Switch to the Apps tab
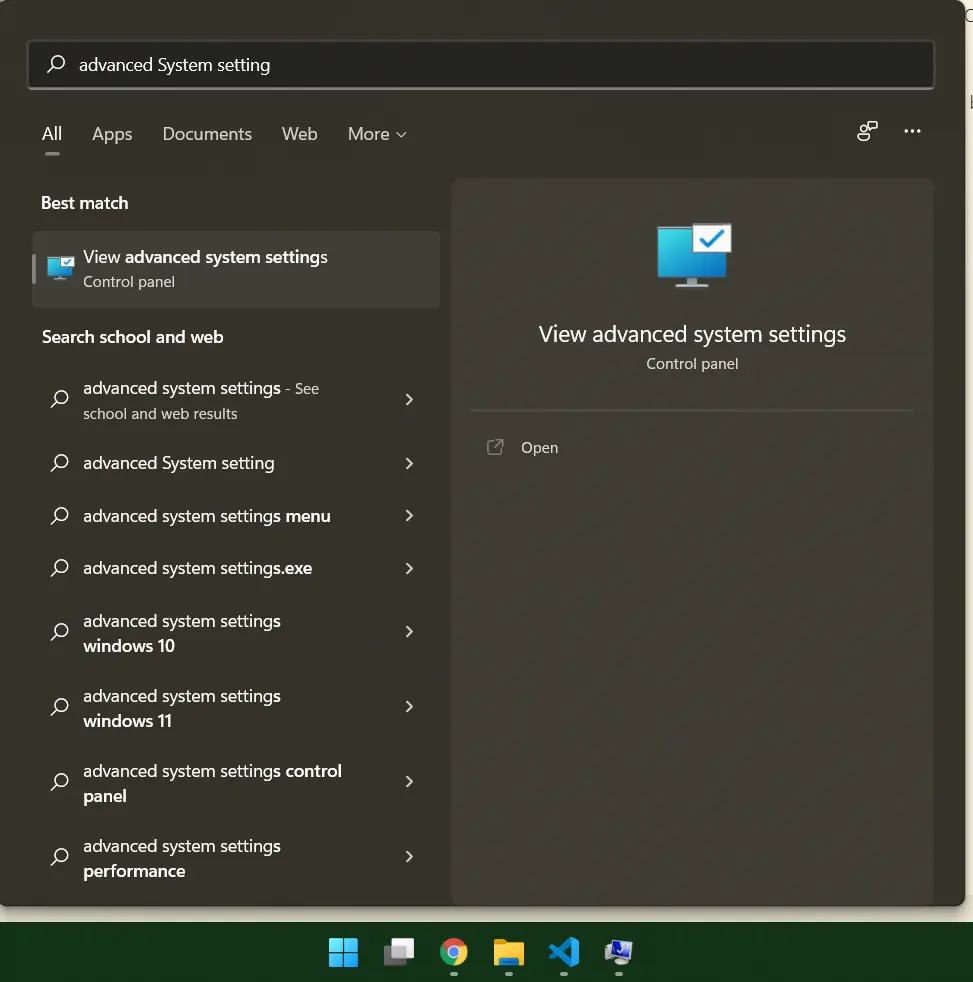The height and width of the screenshot is (982, 973). coord(112,134)
